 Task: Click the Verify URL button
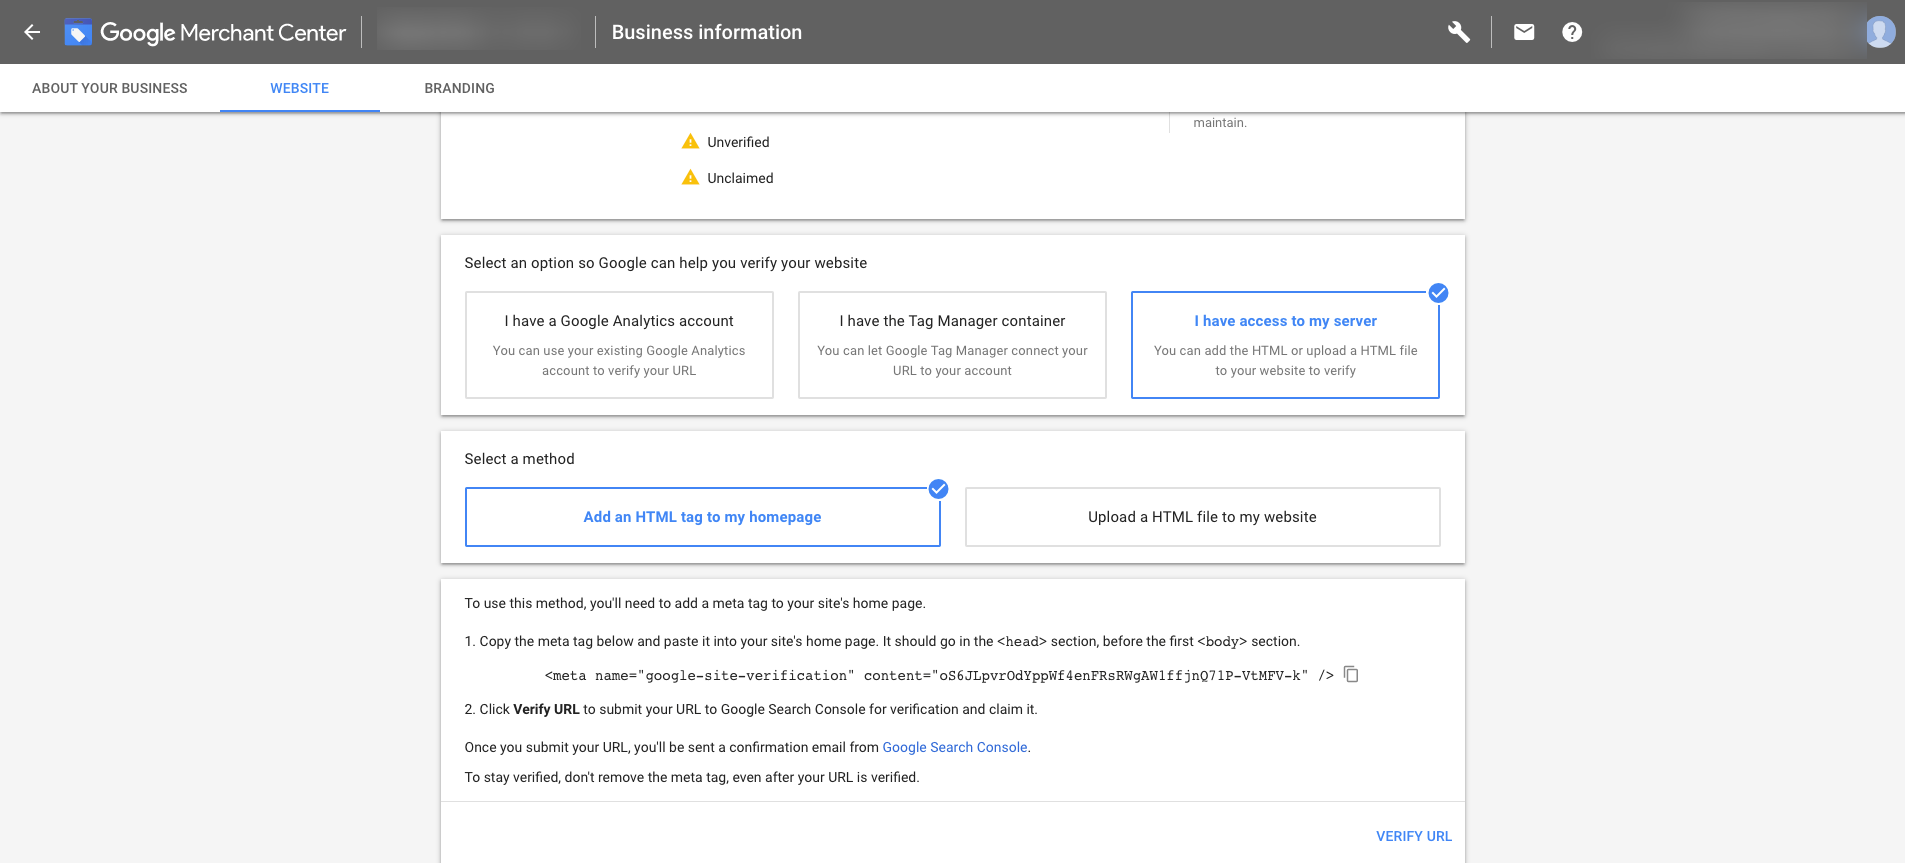(1413, 836)
